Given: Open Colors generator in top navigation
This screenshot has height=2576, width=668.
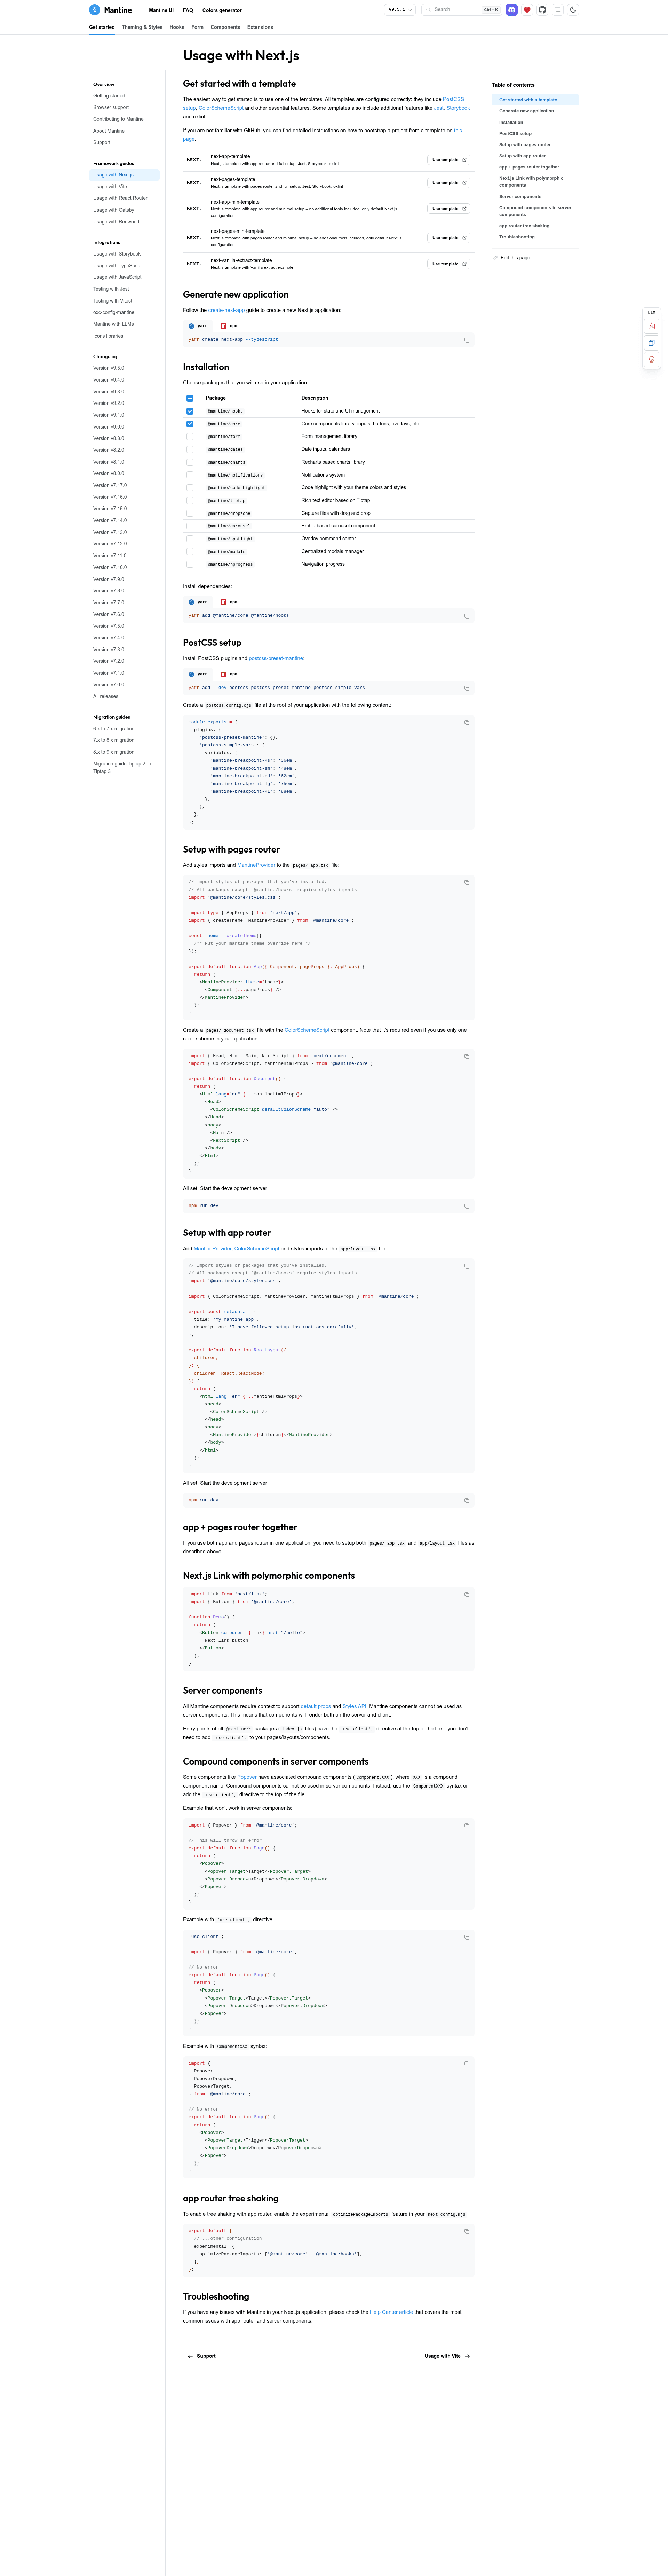Looking at the screenshot, I should (x=222, y=10).
